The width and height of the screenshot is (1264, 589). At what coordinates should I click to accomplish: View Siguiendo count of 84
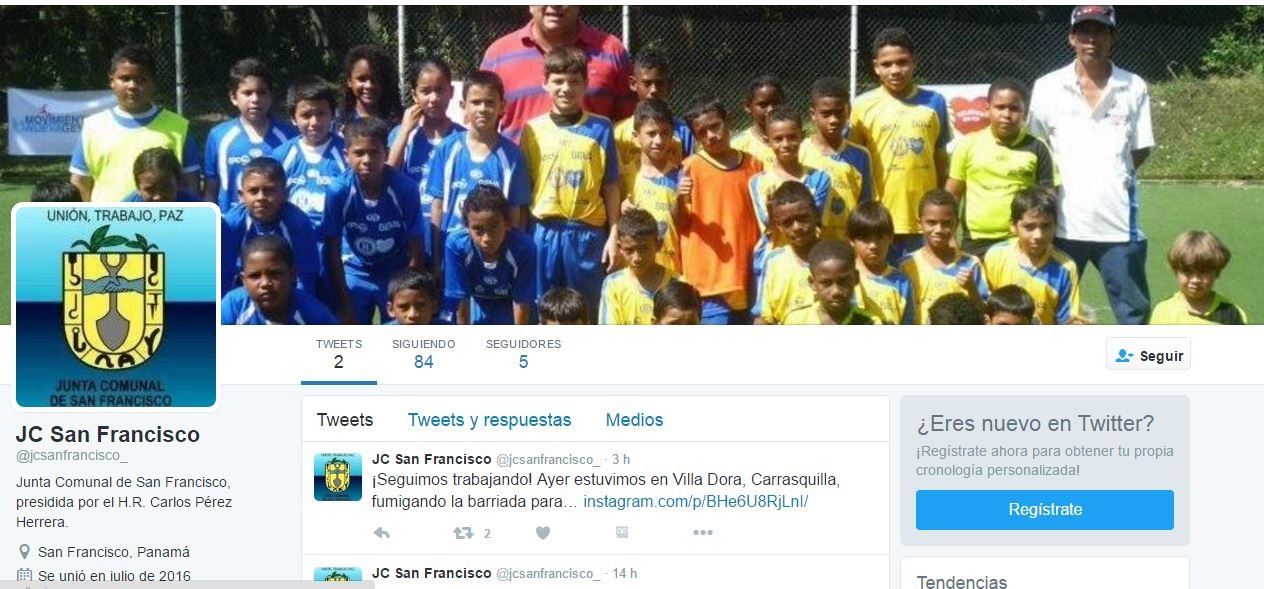(424, 354)
